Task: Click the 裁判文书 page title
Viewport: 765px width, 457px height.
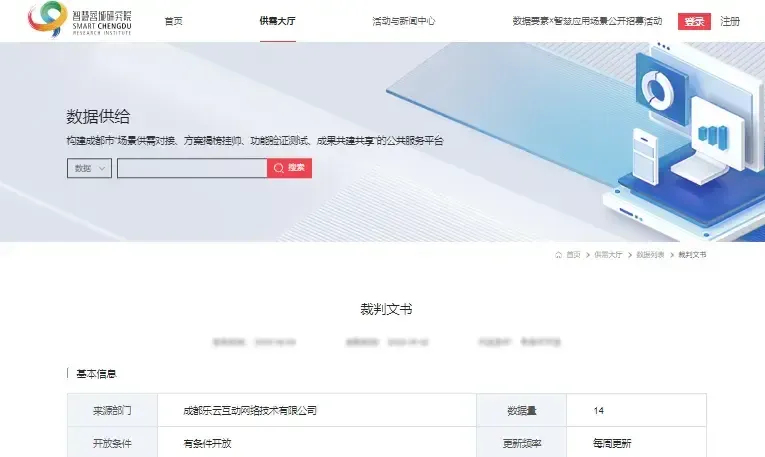Action: [386, 309]
